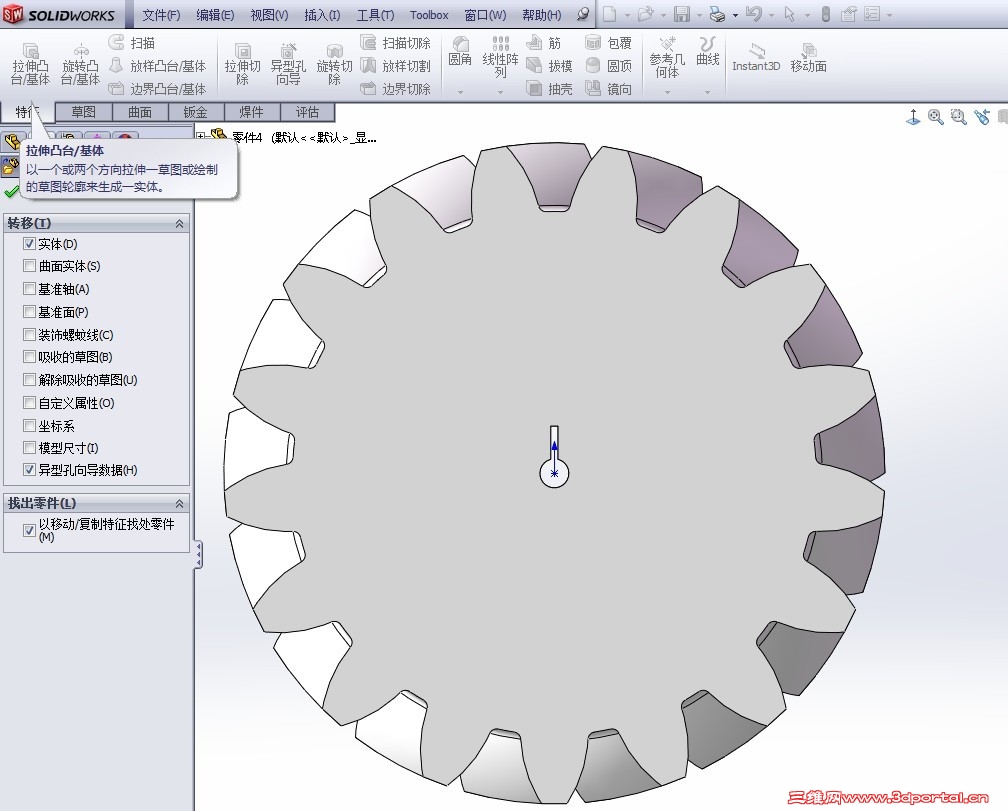The image size is (1008, 811).
Task: Open the 文件(F) menu
Action: coord(161,15)
